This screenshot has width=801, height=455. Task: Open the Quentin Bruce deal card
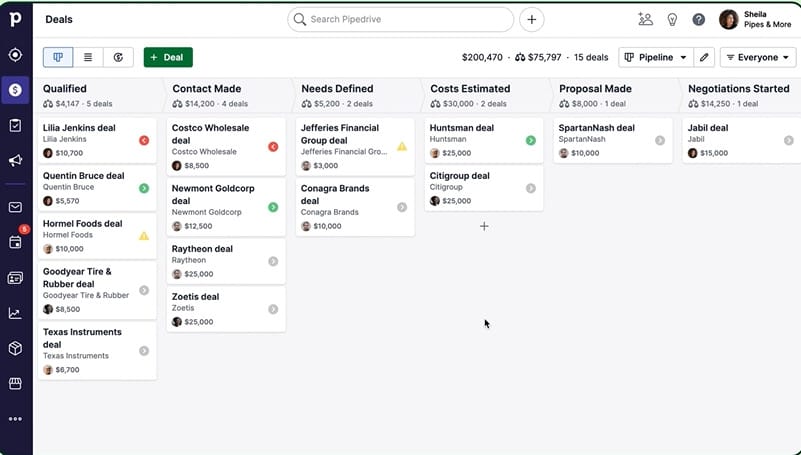(x=97, y=188)
